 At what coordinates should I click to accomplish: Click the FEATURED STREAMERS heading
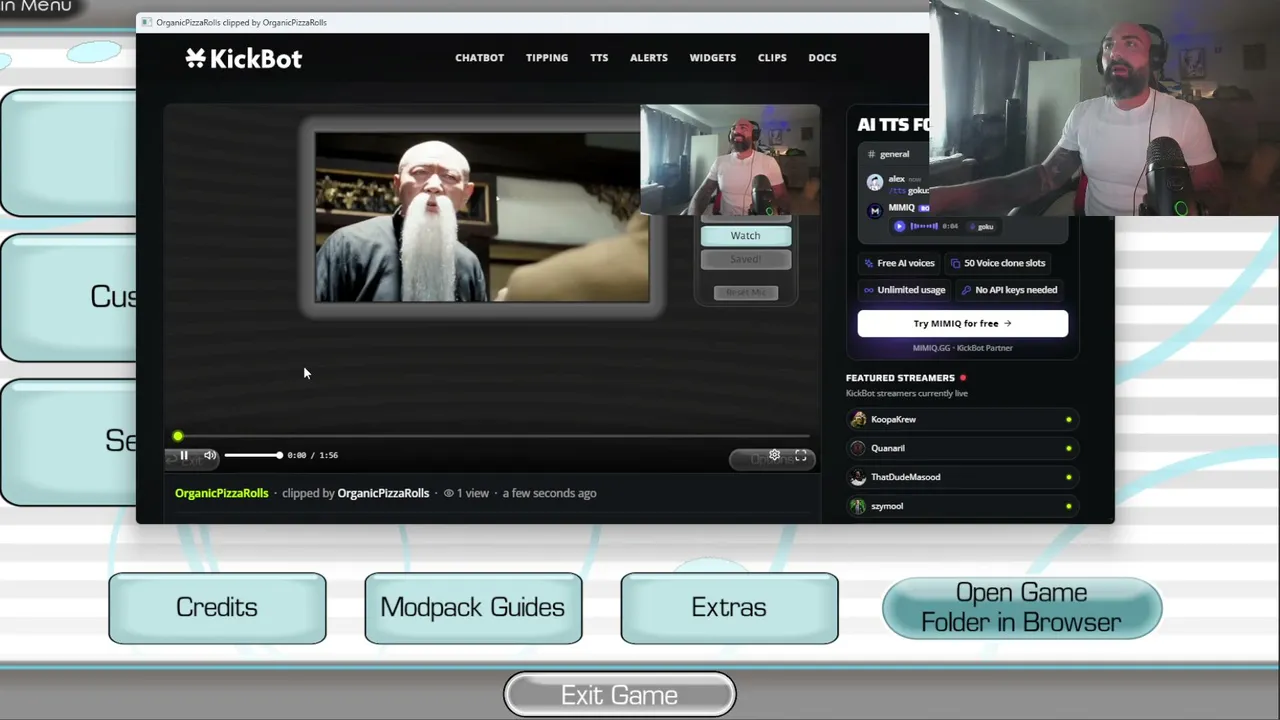pyautogui.click(x=900, y=378)
